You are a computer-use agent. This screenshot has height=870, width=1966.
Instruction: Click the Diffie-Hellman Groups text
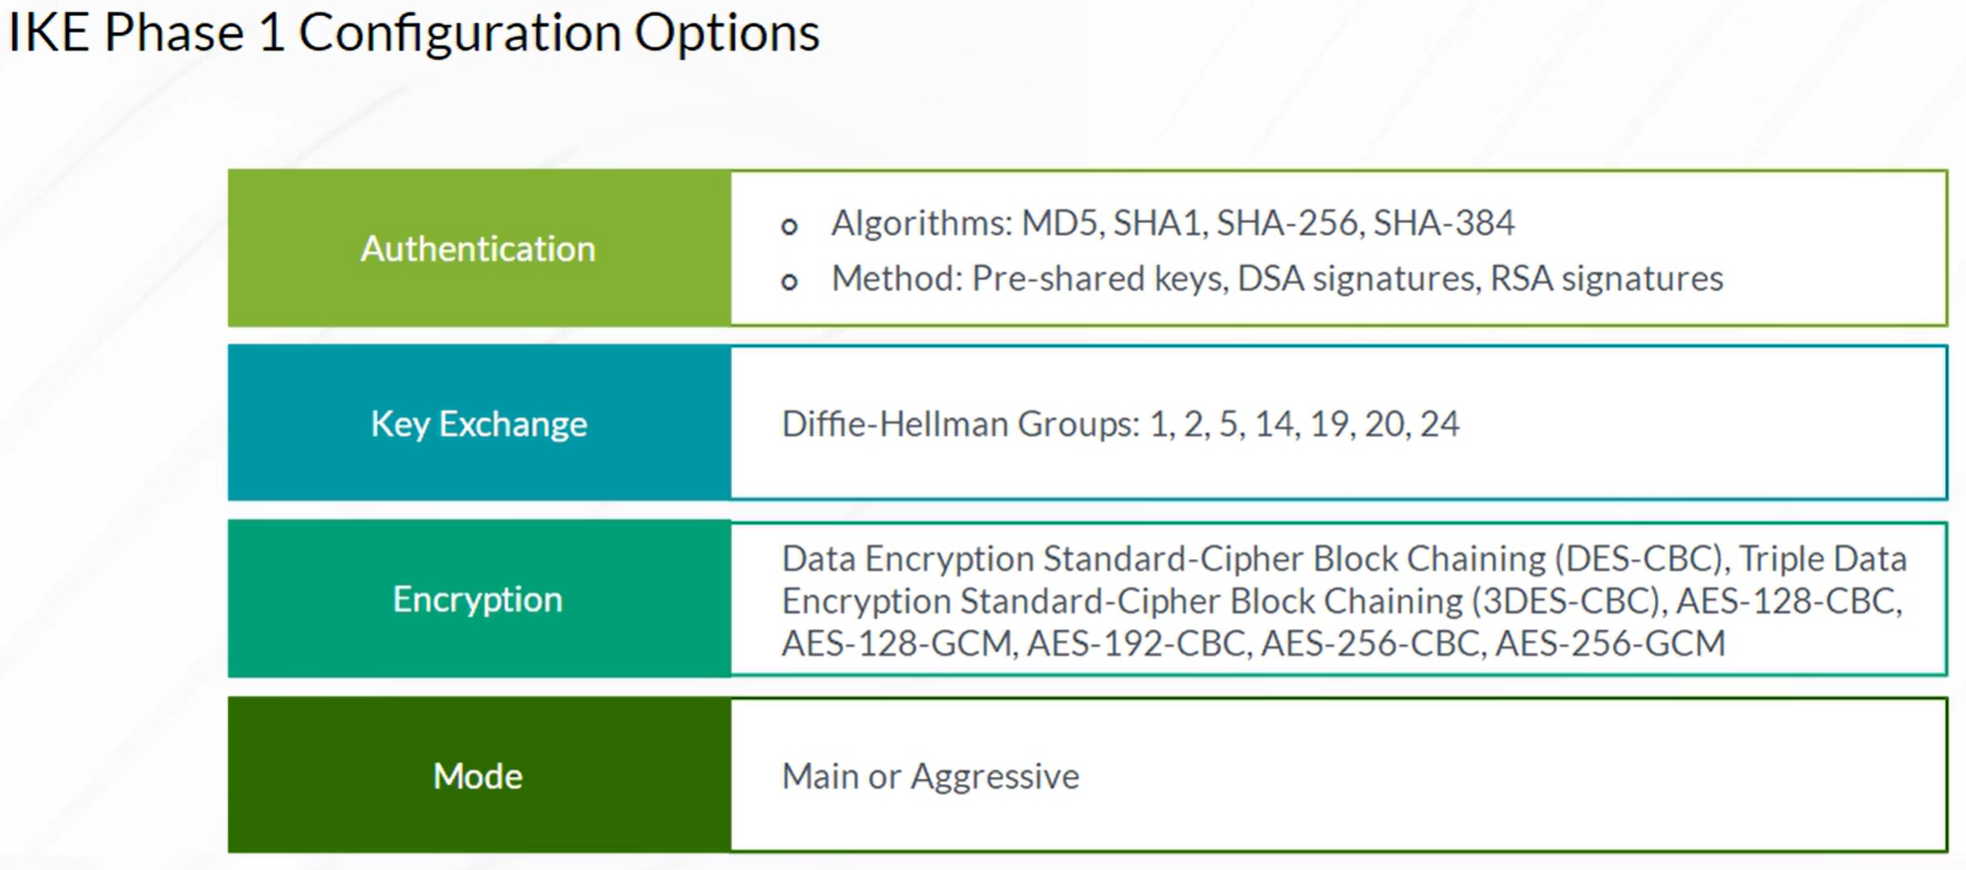1120,424
